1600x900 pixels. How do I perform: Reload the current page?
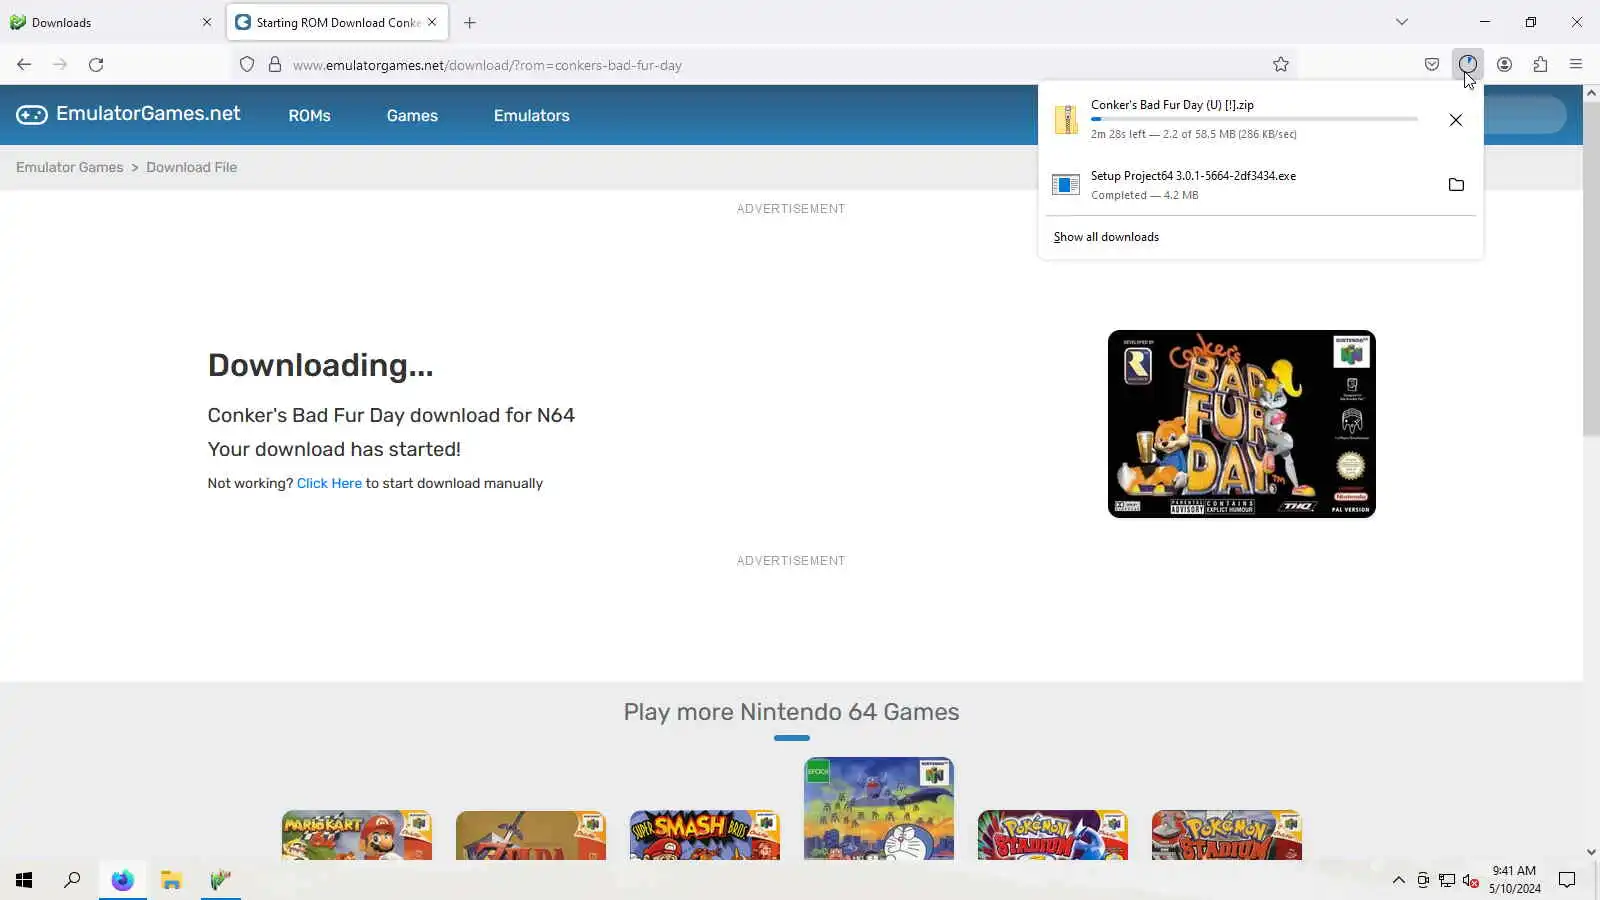[x=96, y=65]
